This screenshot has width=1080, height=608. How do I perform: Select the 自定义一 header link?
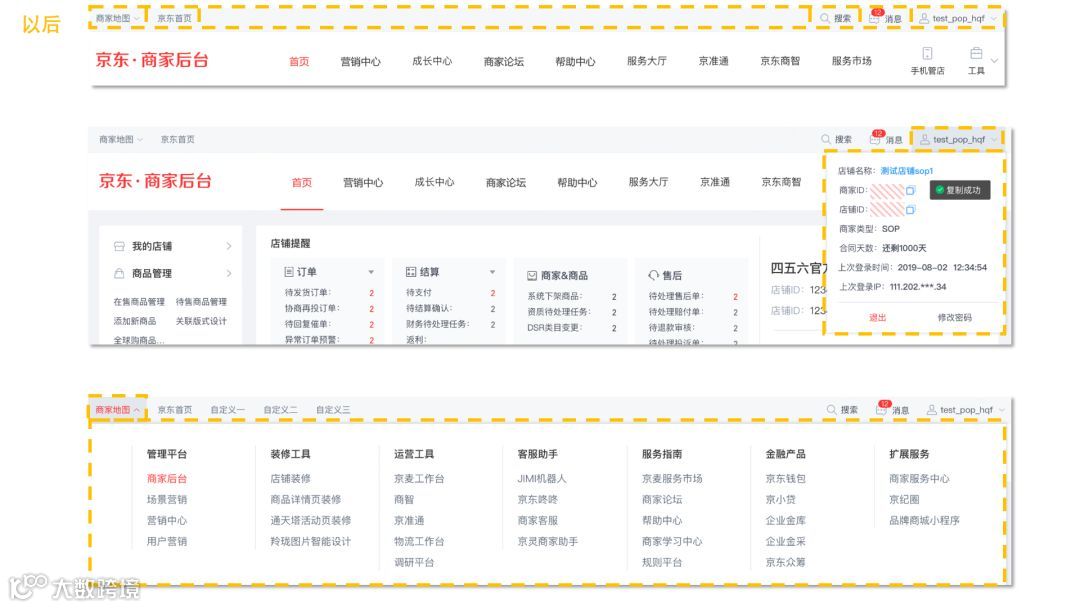227,410
